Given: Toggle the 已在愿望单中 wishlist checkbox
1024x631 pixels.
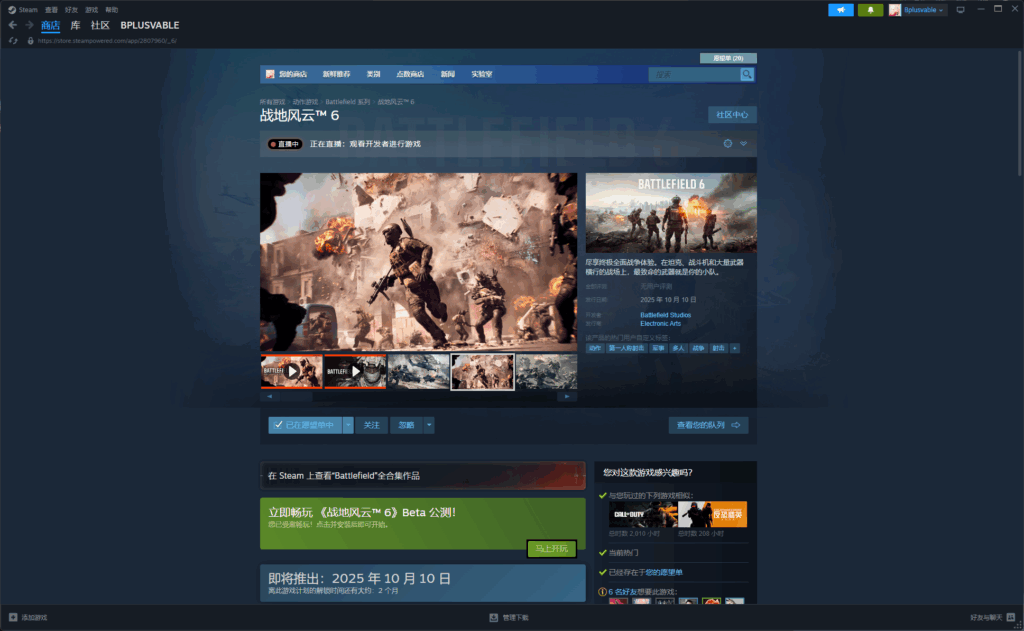Looking at the screenshot, I should click(278, 425).
